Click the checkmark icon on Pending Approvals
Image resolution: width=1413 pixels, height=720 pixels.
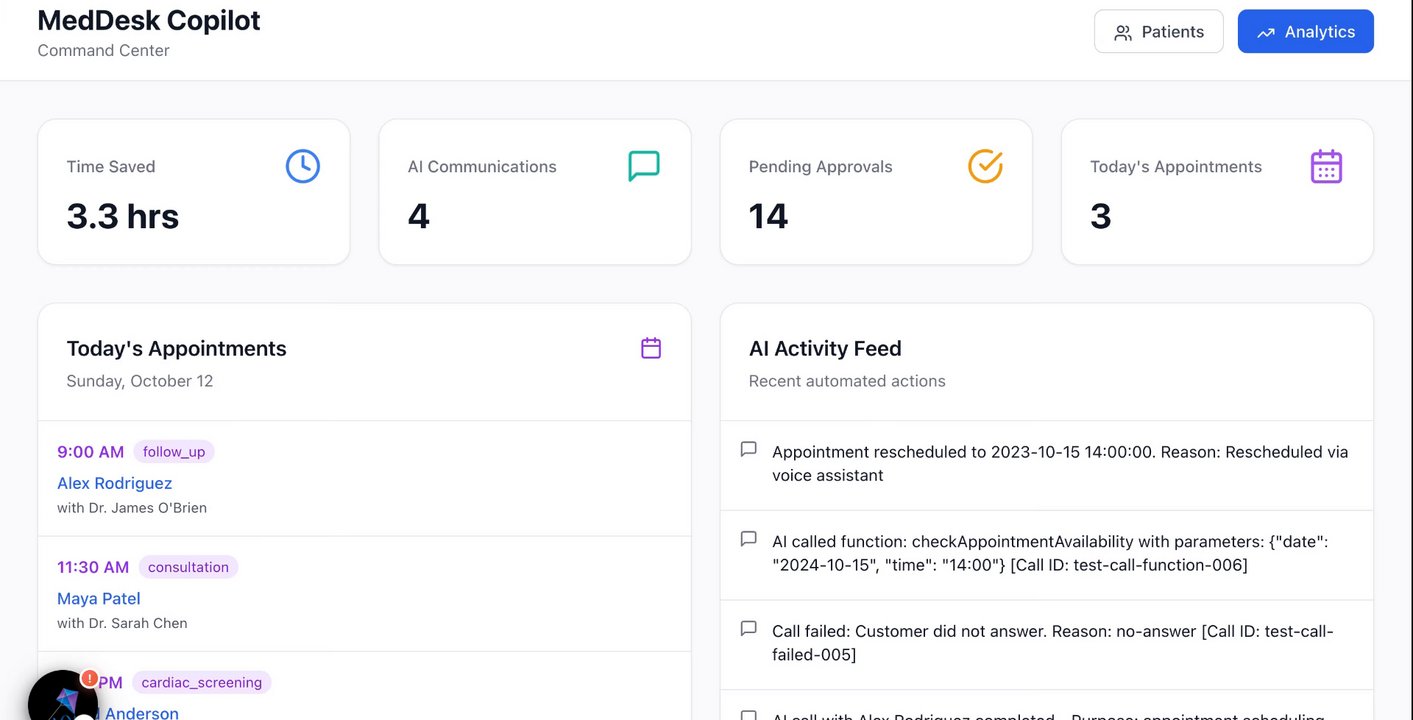click(x=985, y=166)
